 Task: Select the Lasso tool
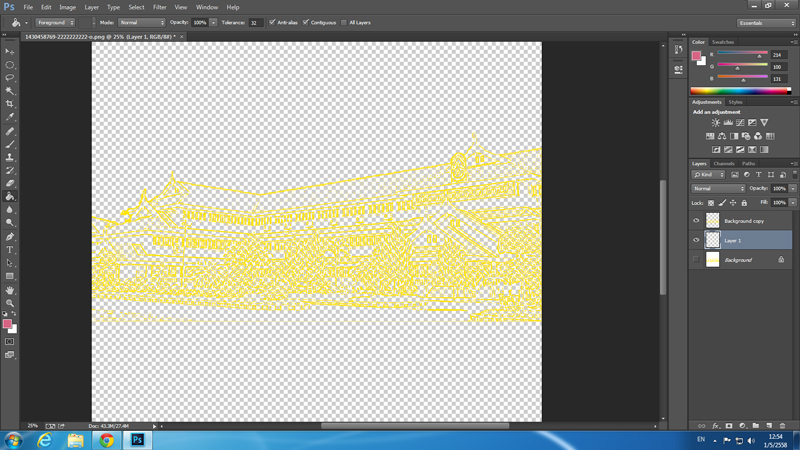coord(10,78)
